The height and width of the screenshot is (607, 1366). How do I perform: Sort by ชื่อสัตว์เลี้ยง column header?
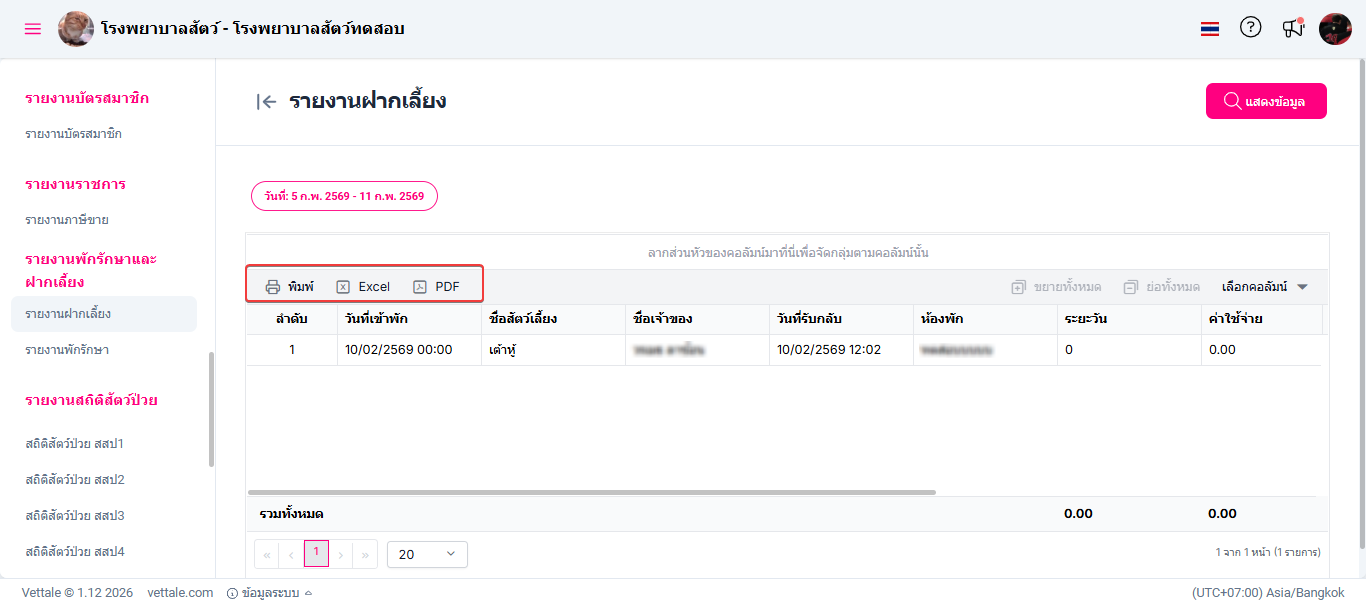click(553, 319)
